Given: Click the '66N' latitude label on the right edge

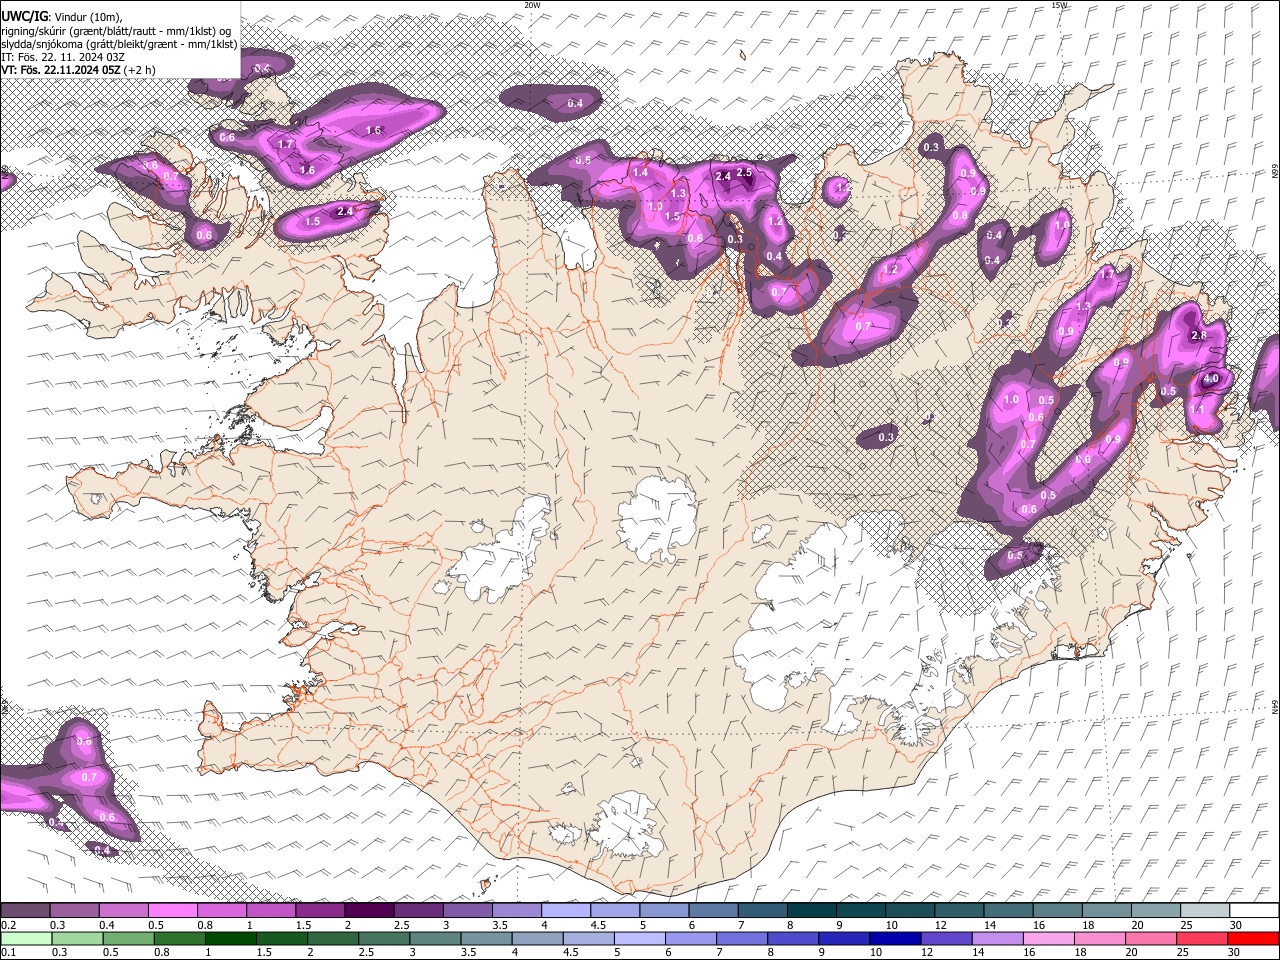Looking at the screenshot, I should click(x=1275, y=172).
